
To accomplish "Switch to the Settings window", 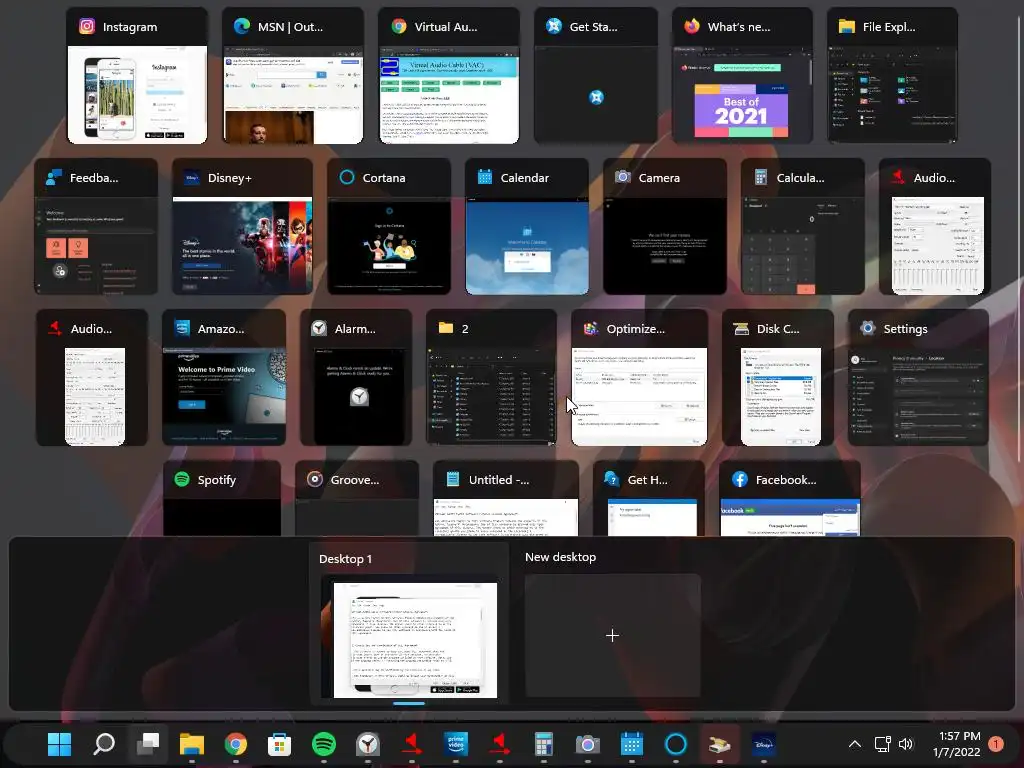I will (918, 377).
